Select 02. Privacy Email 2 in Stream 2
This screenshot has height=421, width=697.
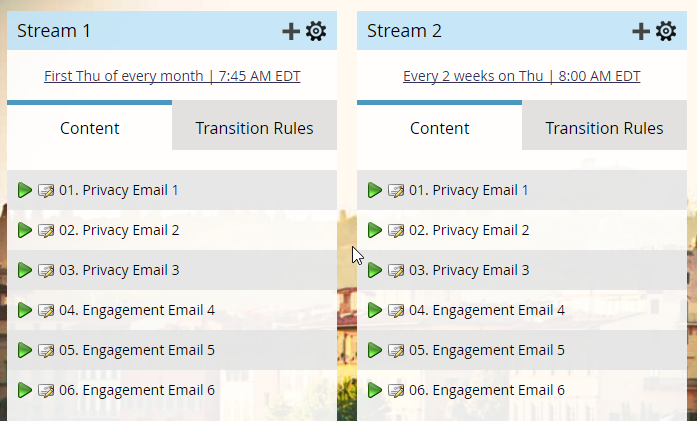point(469,230)
